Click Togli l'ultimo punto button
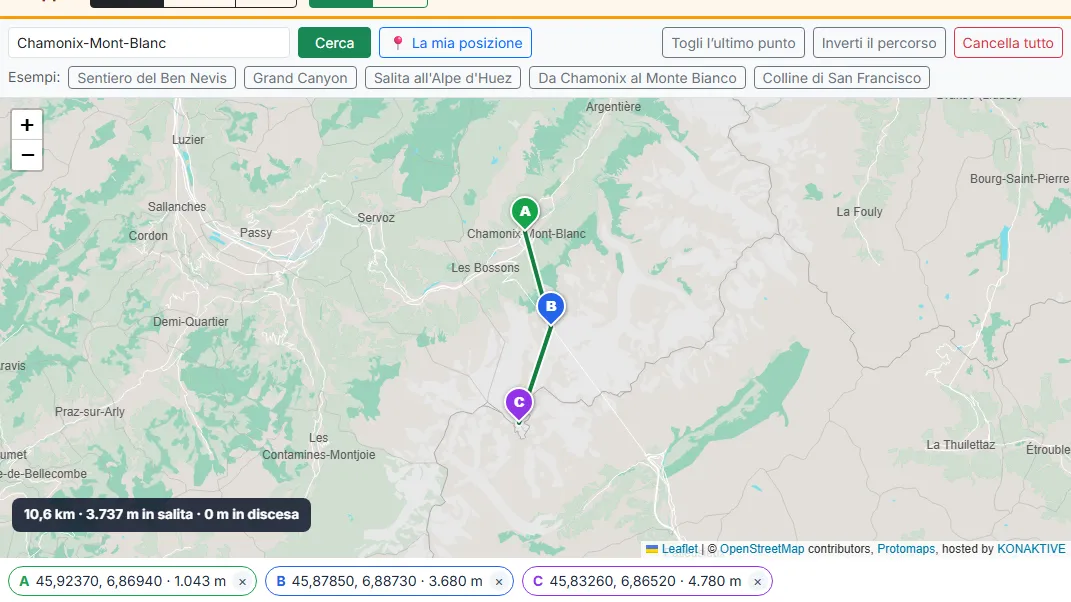Image resolution: width=1071 pixels, height=602 pixels. (733, 43)
